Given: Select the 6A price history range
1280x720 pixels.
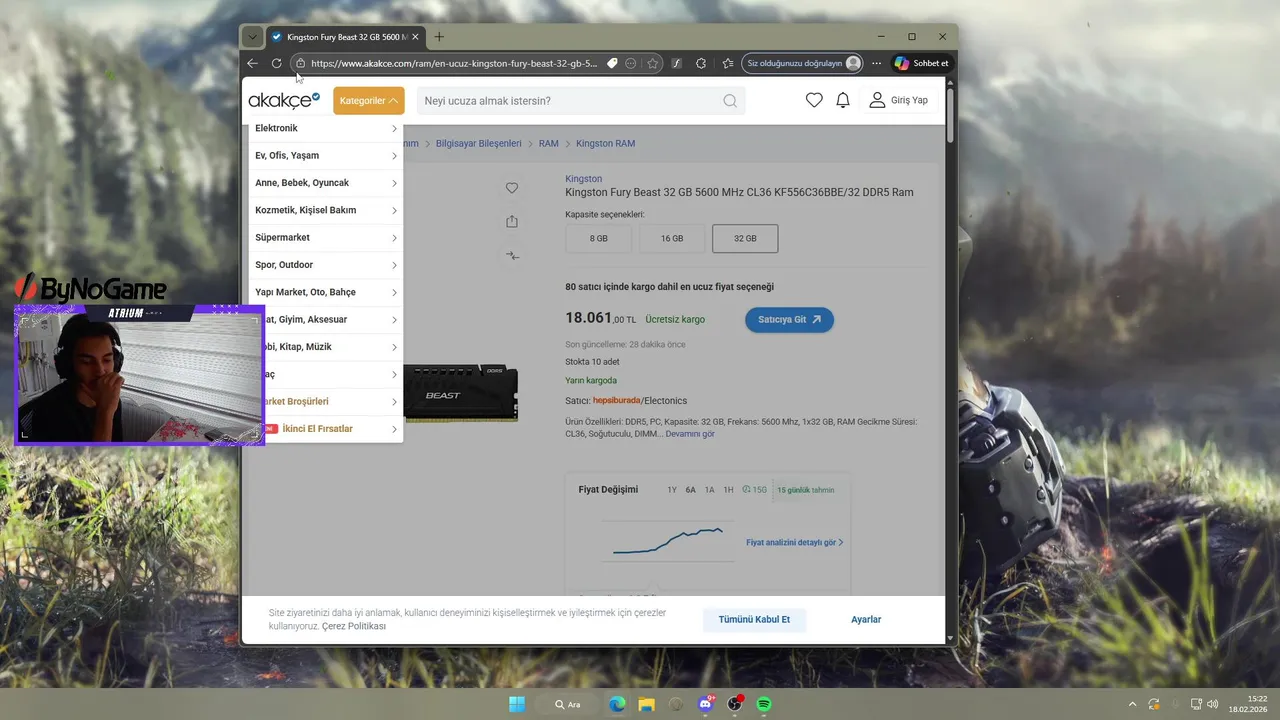Looking at the screenshot, I should coord(690,490).
